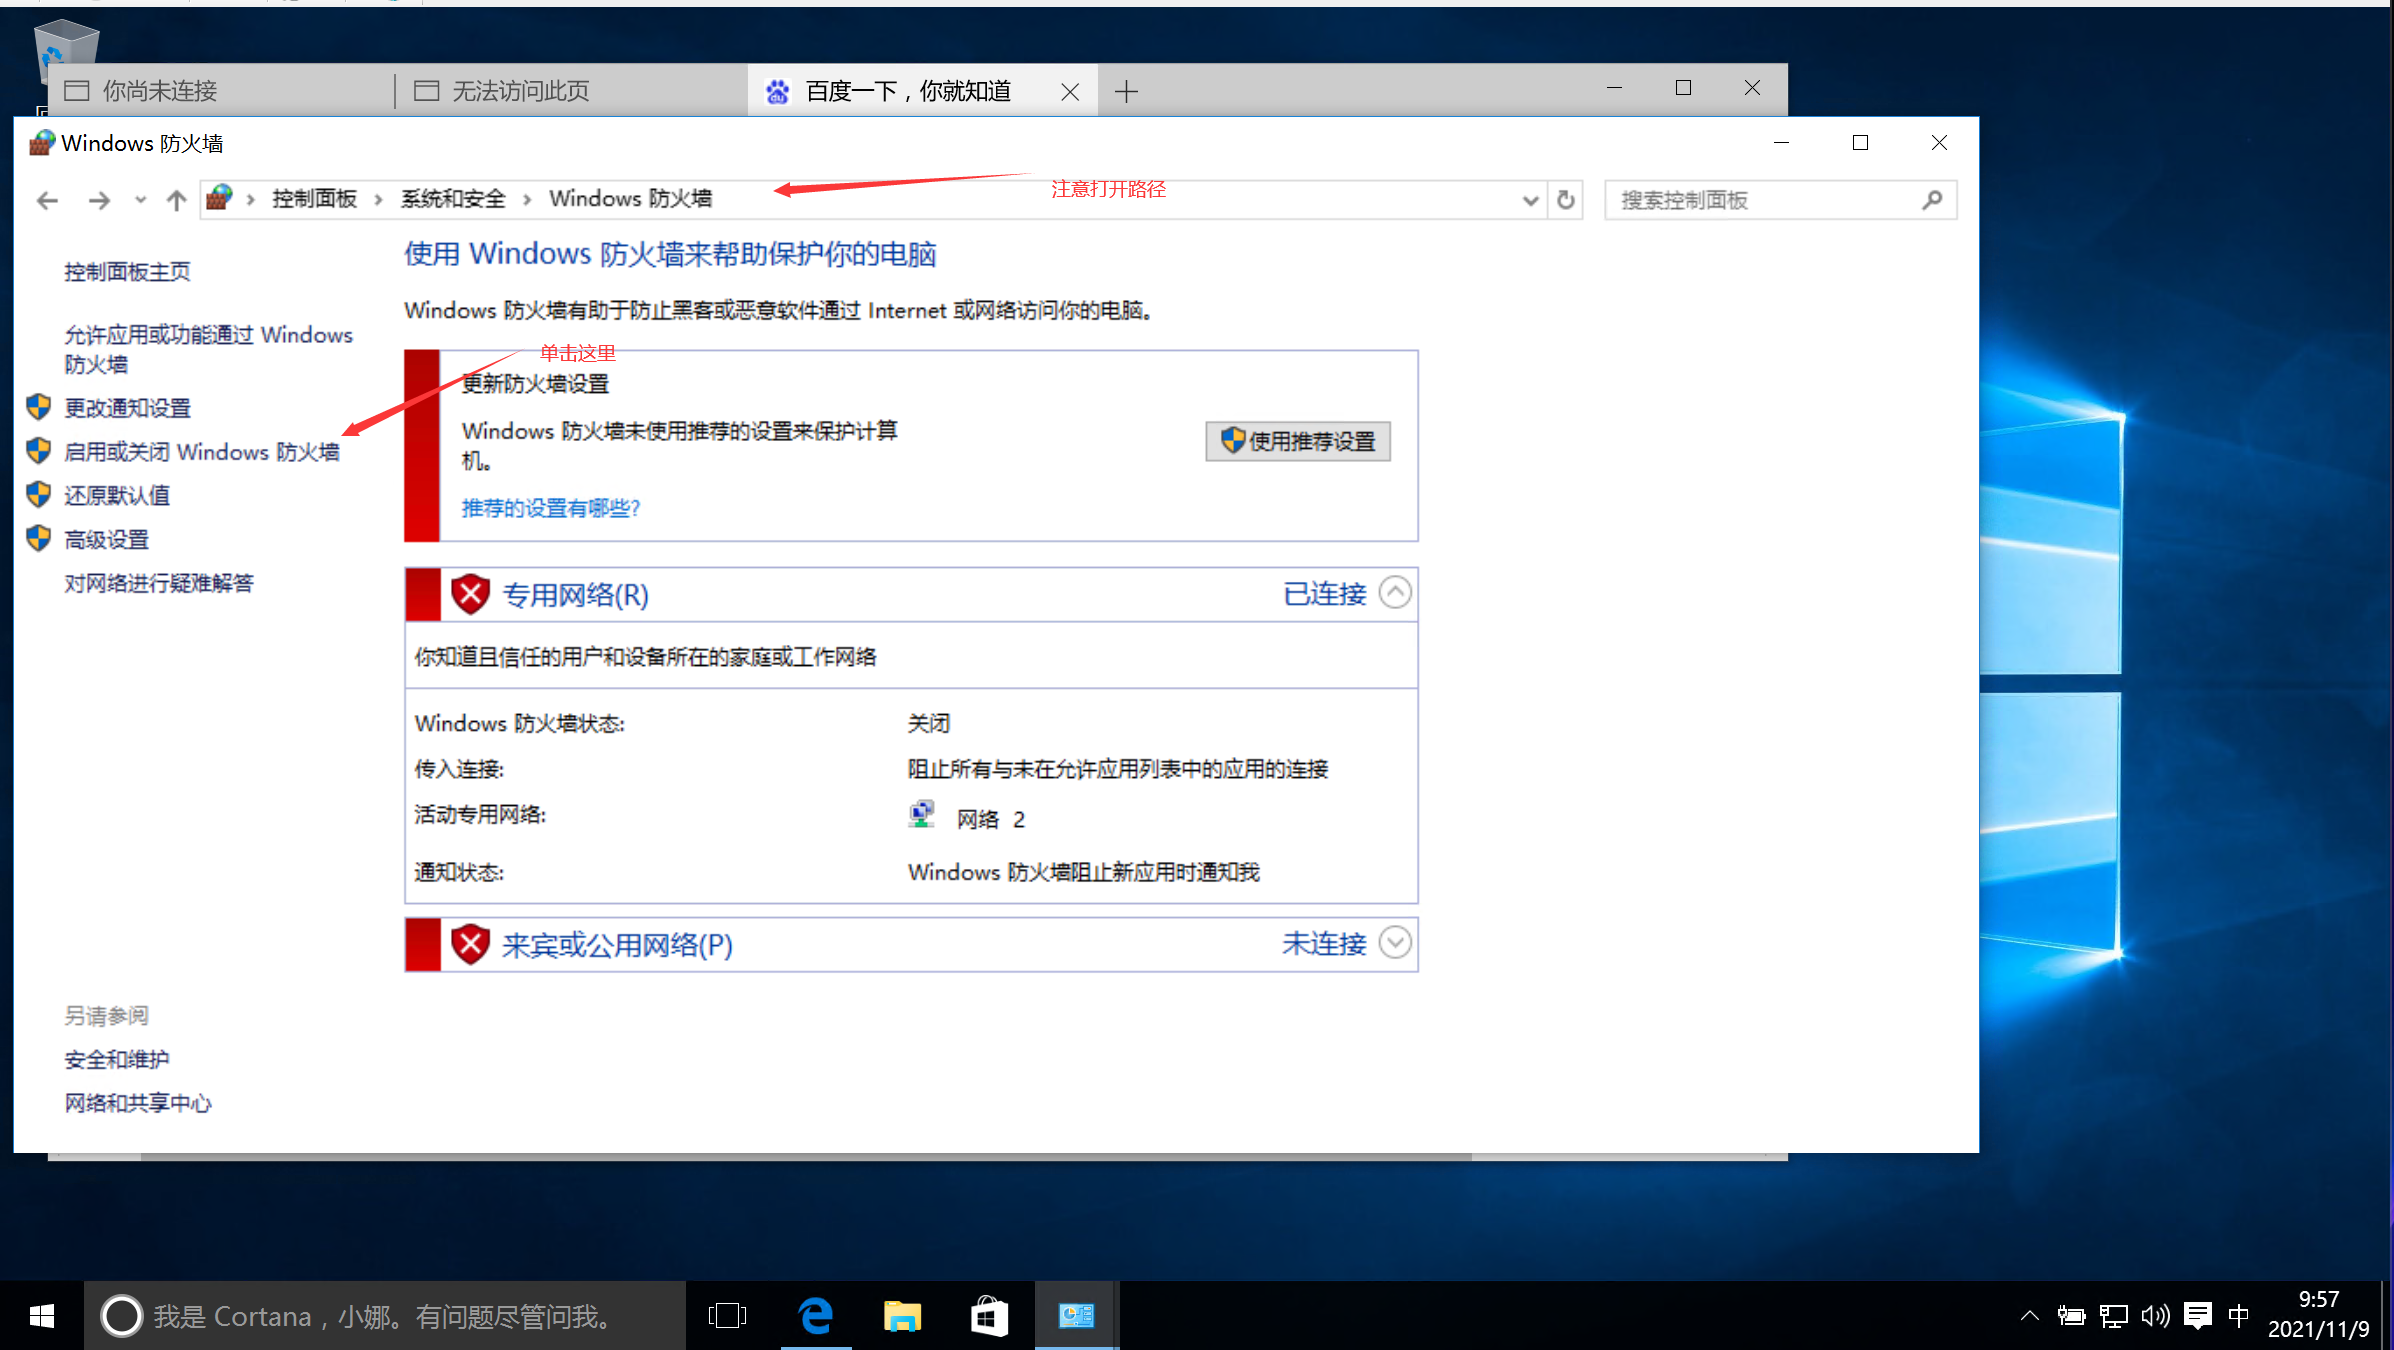The height and width of the screenshot is (1350, 2394).
Task: Show hidden system tray icons
Action: coord(2029,1316)
